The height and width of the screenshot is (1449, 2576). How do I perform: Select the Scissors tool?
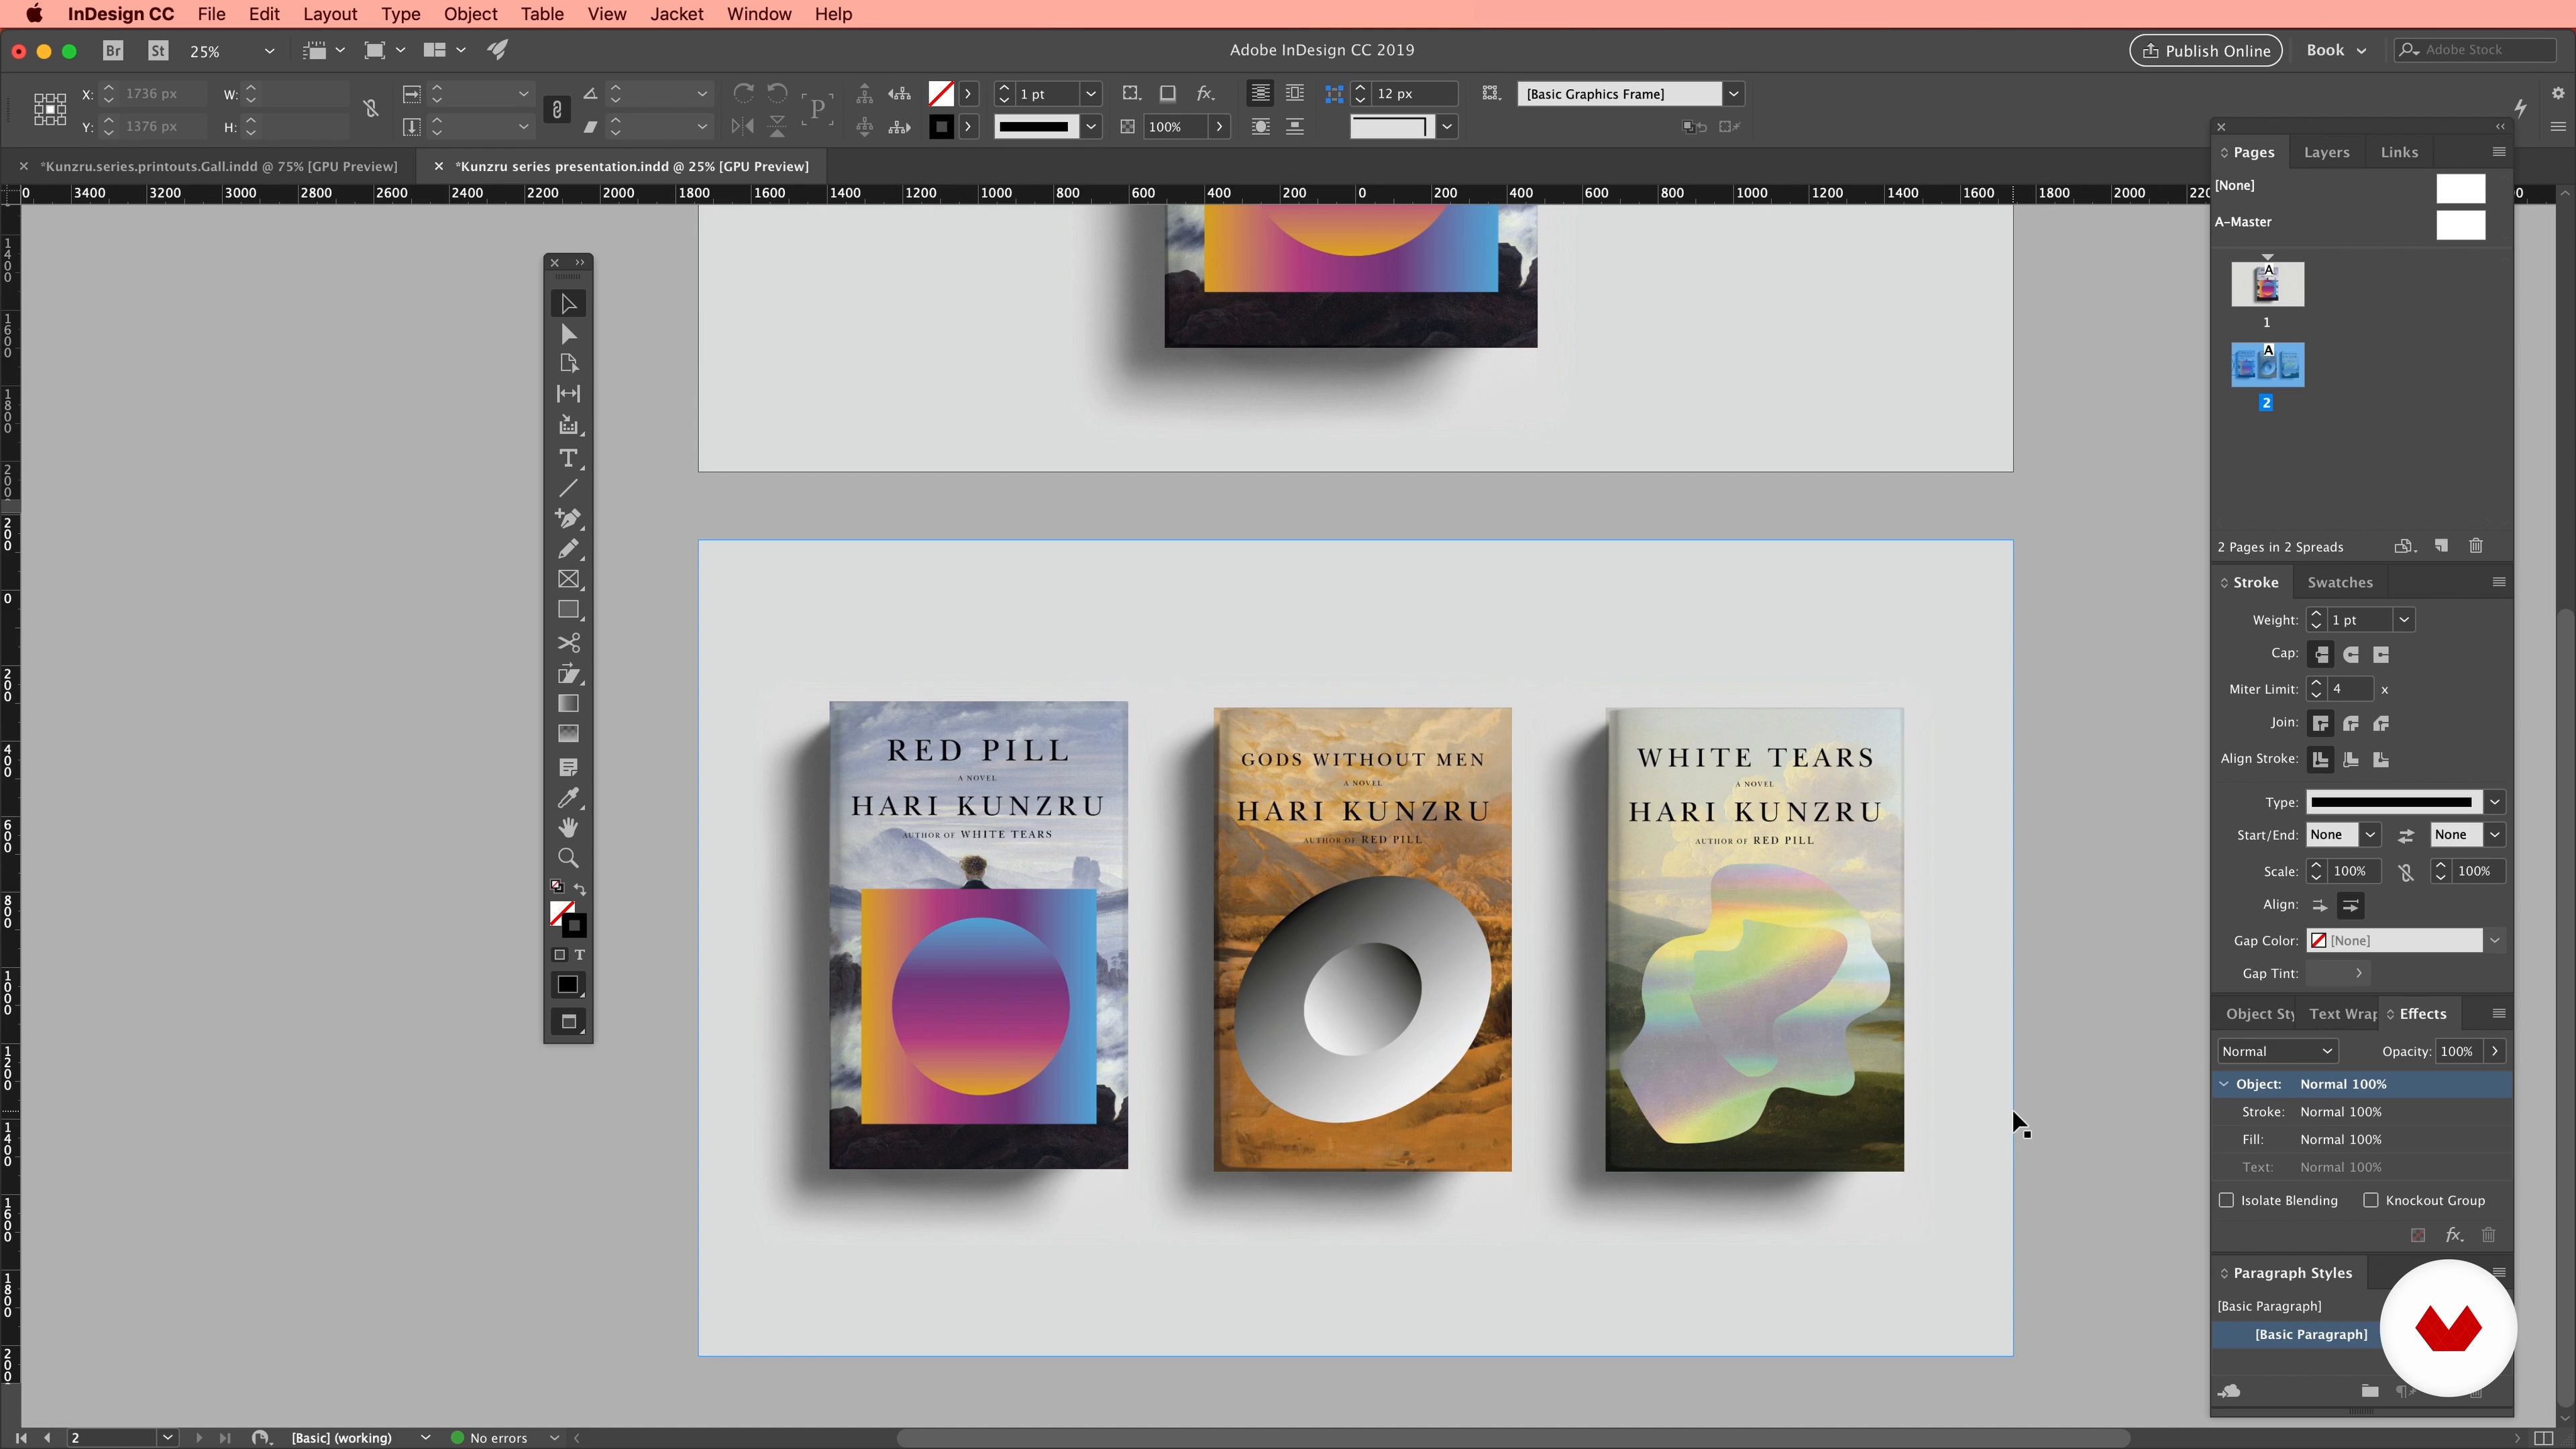tap(568, 643)
